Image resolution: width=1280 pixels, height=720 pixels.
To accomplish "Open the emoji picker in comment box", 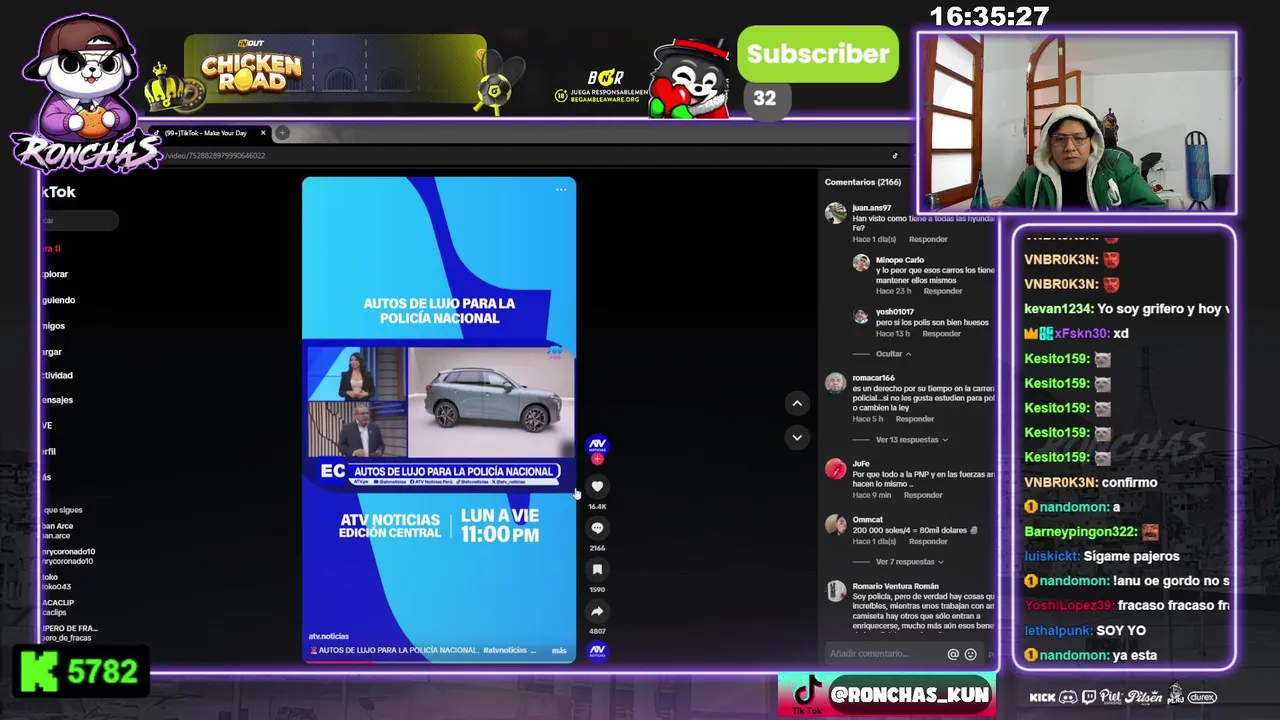I will coord(970,654).
